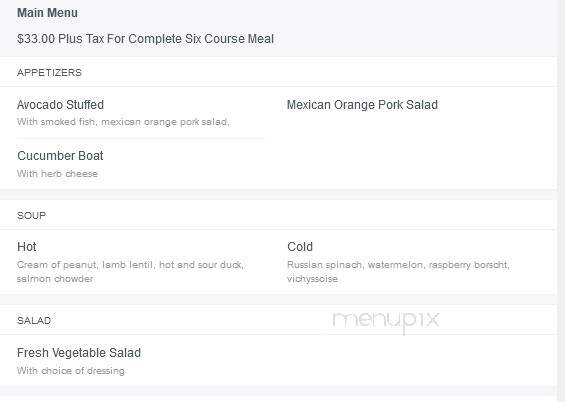The image size is (565, 402).
Task: Select the six course meal price line
Action: (146, 39)
